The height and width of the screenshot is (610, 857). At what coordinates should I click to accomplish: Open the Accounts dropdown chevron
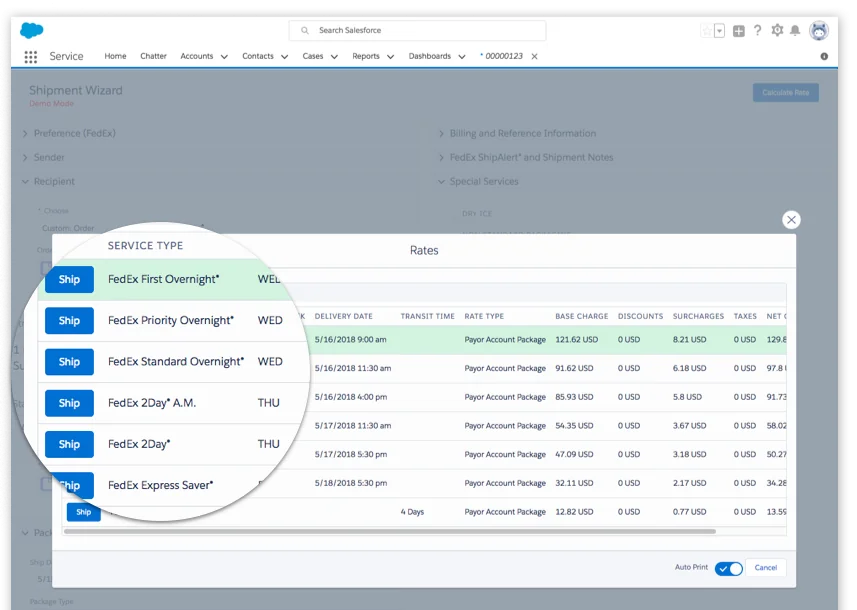[x=224, y=56]
